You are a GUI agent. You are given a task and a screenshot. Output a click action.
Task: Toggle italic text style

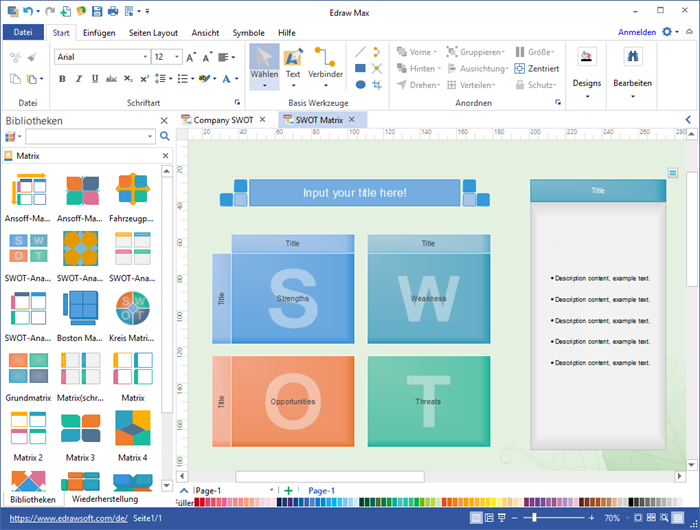coord(77,79)
